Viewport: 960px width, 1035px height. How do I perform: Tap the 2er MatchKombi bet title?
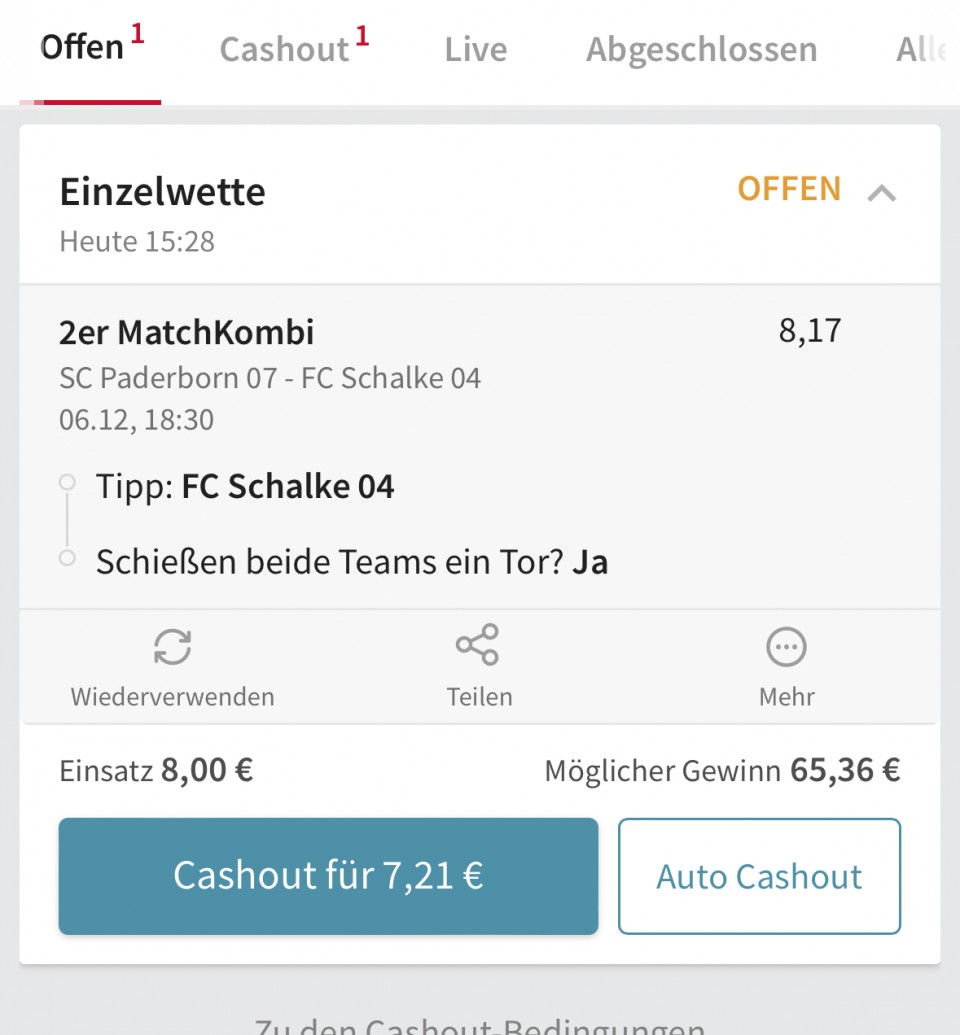tap(186, 332)
